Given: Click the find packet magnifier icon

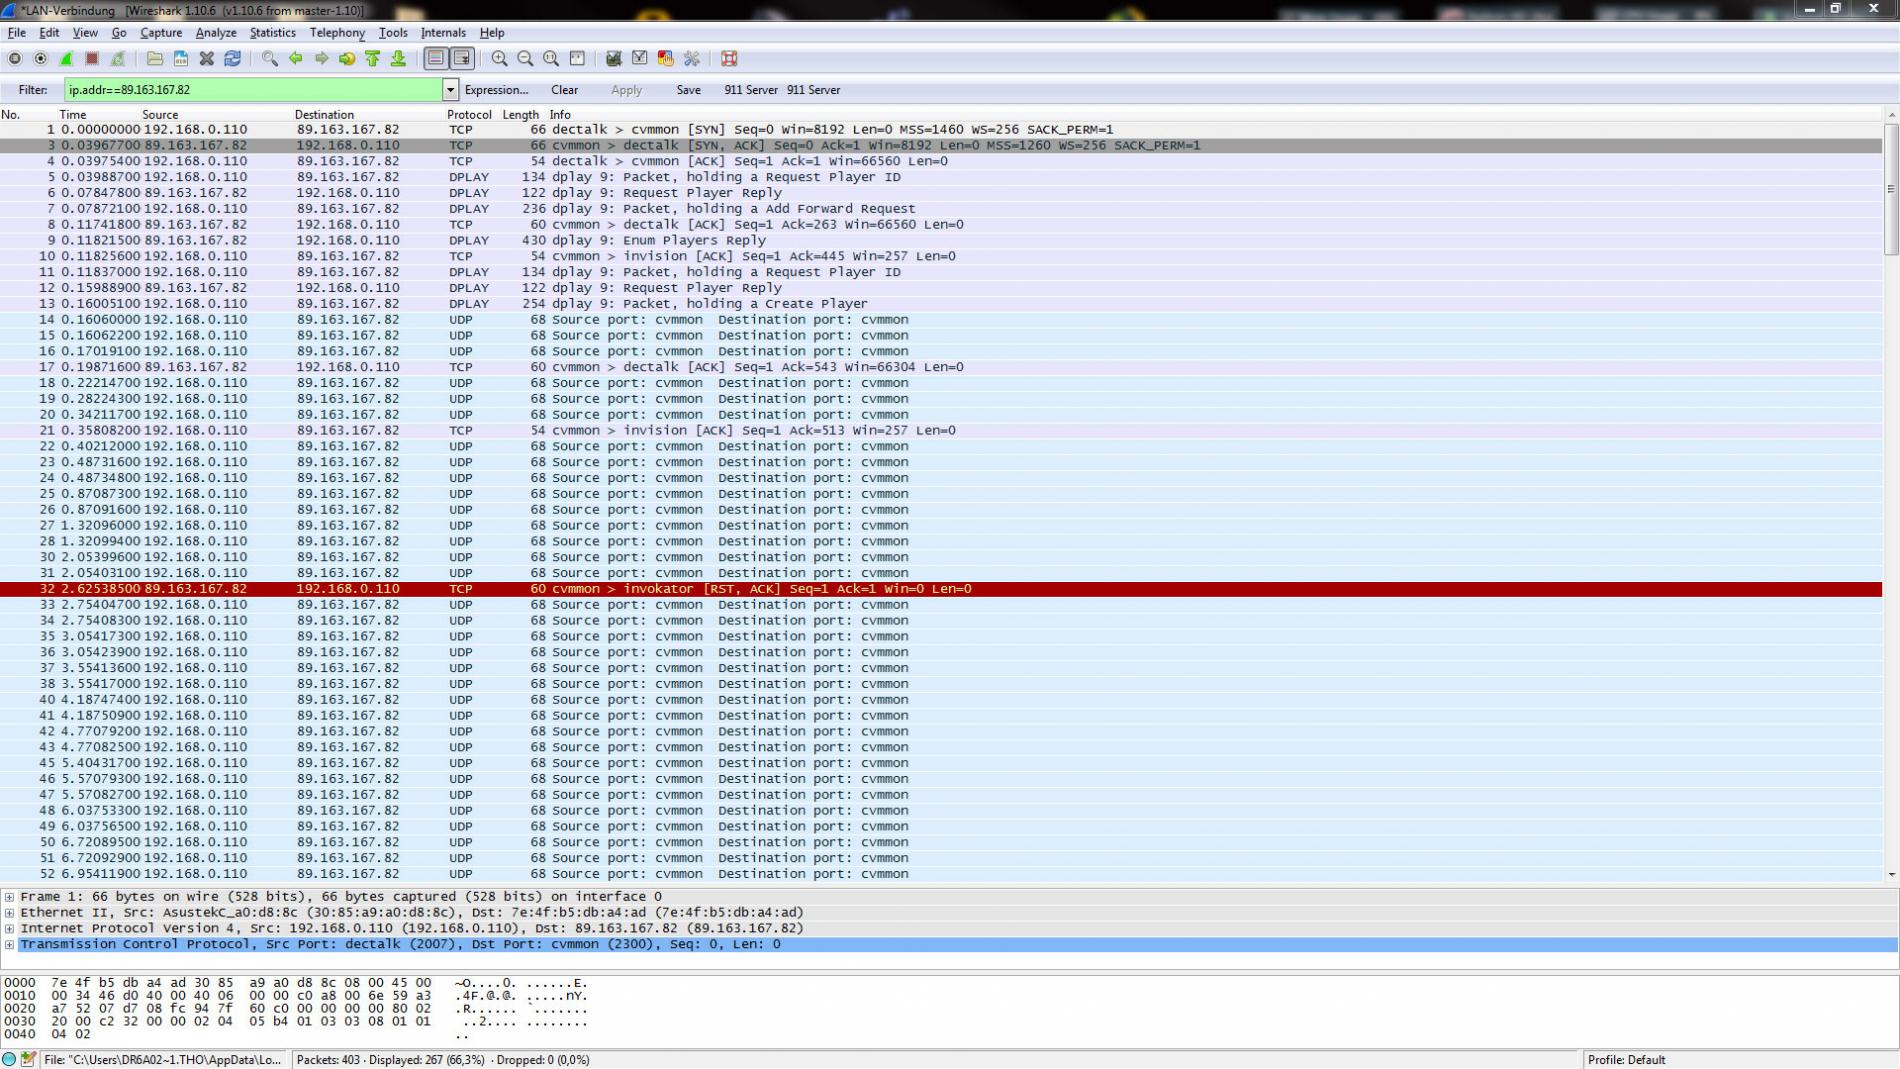Looking at the screenshot, I should tap(270, 59).
